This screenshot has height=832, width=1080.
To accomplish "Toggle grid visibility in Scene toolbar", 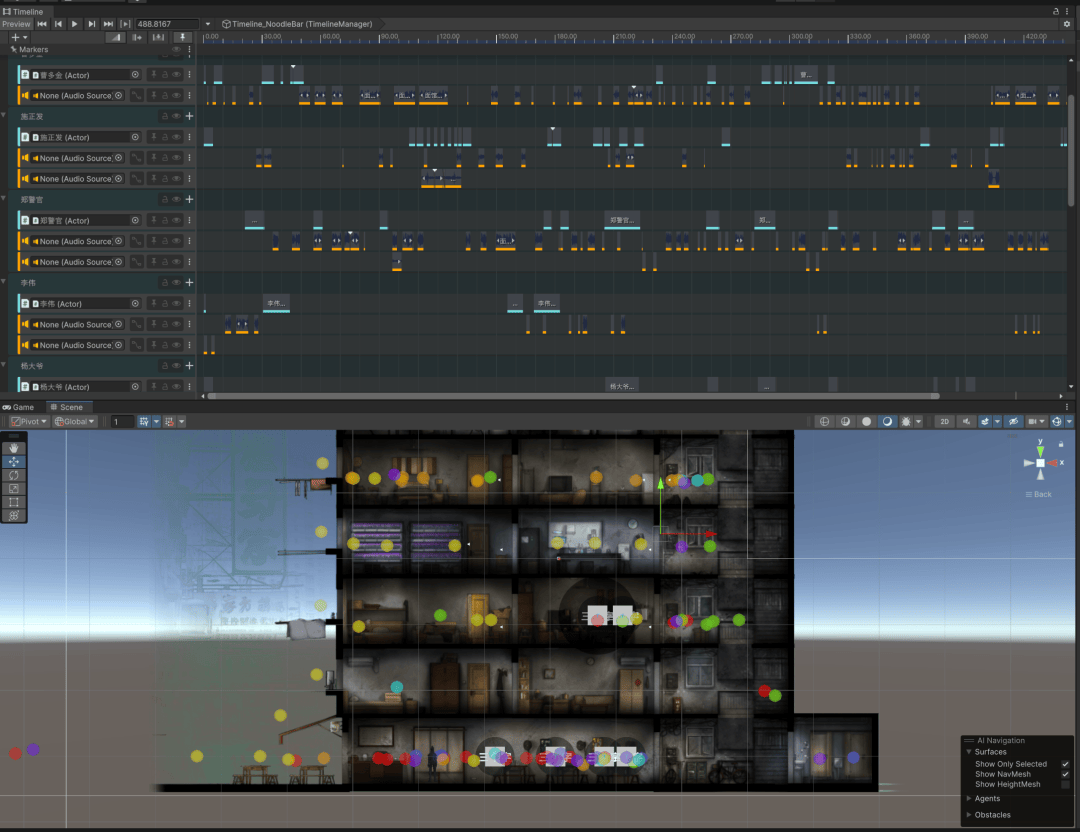I will 144,422.
